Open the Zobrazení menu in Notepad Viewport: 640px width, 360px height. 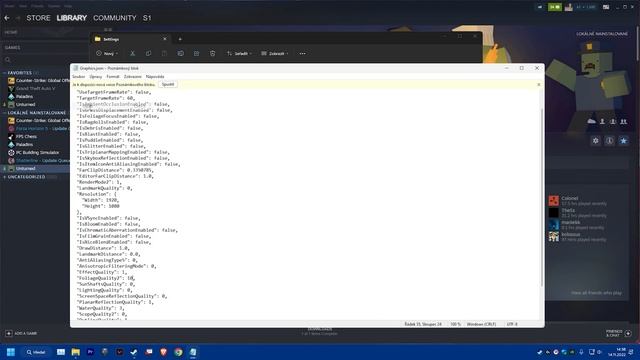132,77
